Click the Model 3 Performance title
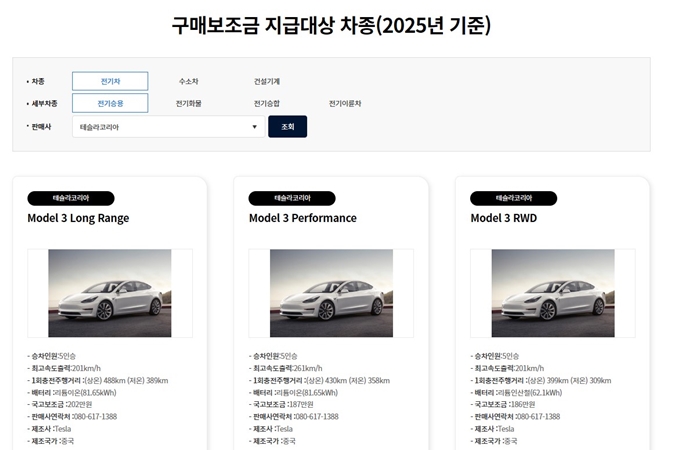680x450 pixels. pos(303,218)
